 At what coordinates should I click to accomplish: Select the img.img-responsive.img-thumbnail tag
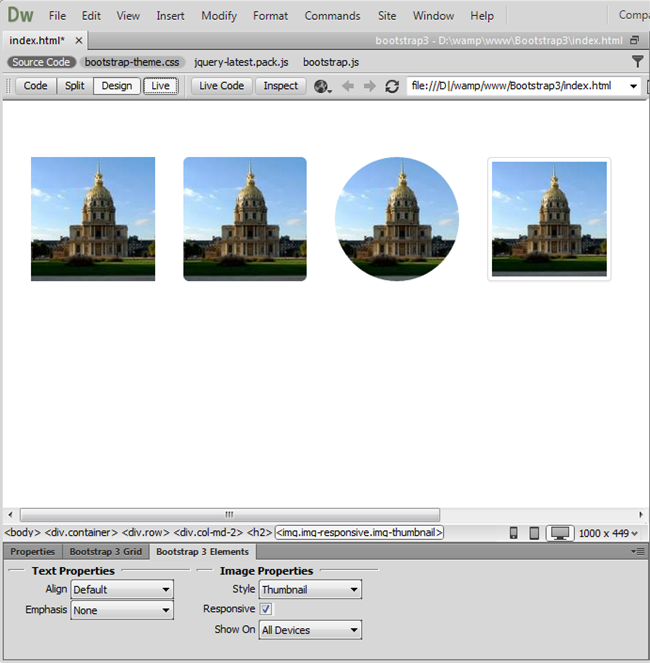tap(359, 532)
